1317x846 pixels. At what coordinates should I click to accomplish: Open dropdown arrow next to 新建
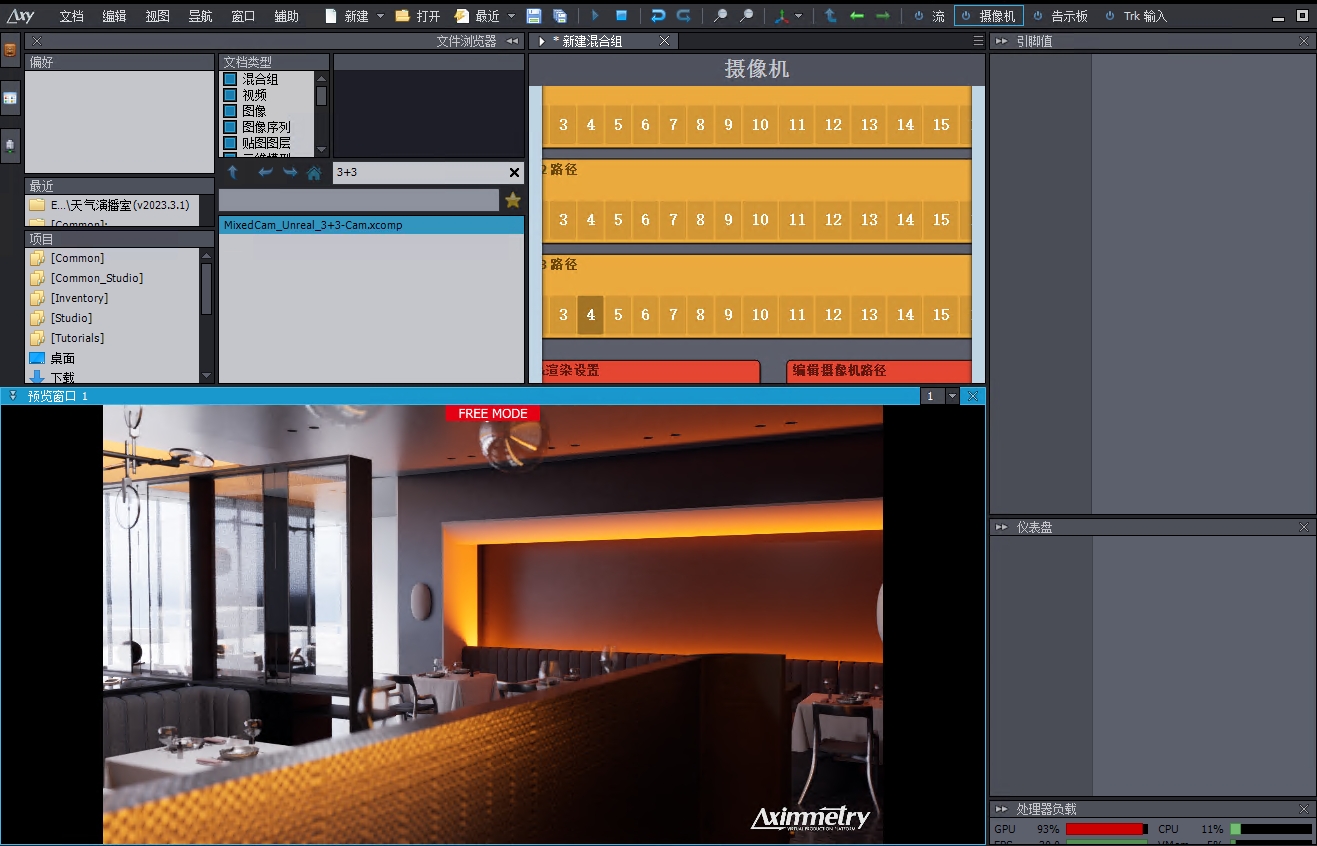tap(380, 16)
